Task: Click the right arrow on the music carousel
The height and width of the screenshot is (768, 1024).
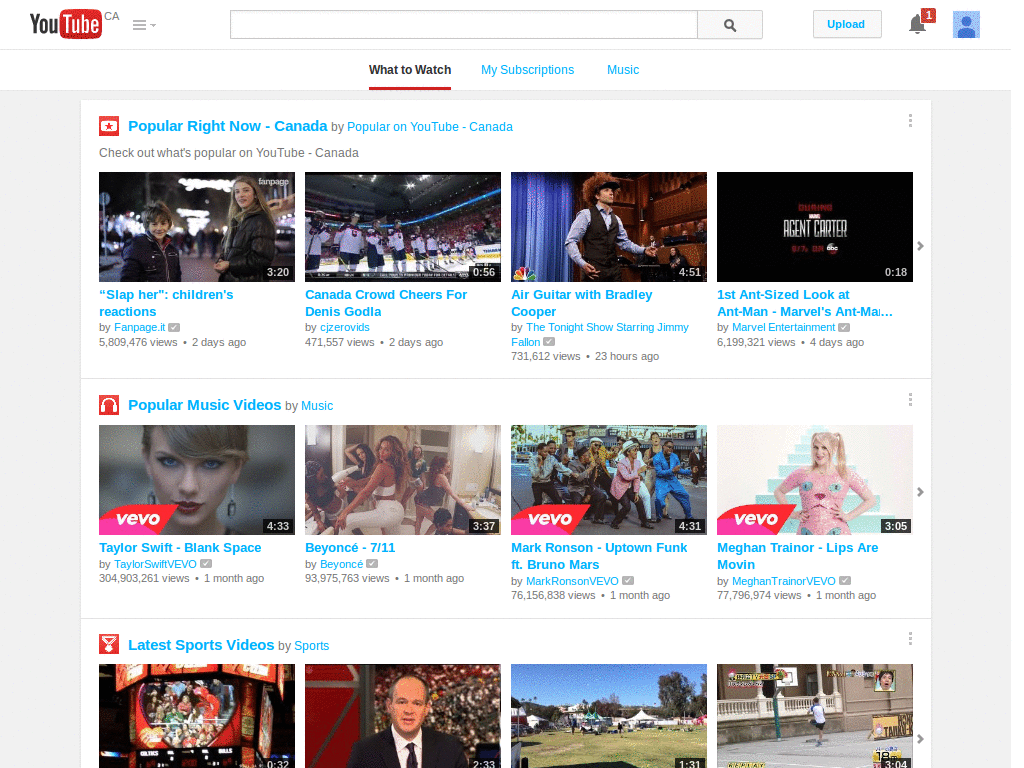Action: point(920,492)
